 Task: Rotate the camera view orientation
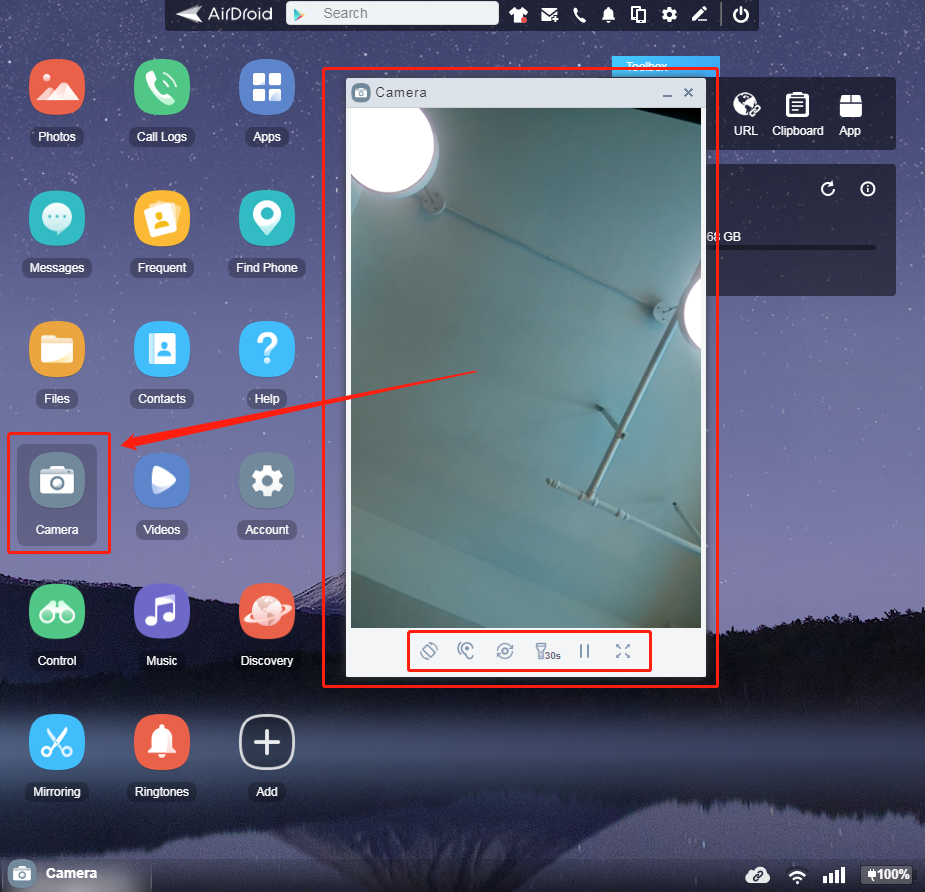(x=428, y=651)
